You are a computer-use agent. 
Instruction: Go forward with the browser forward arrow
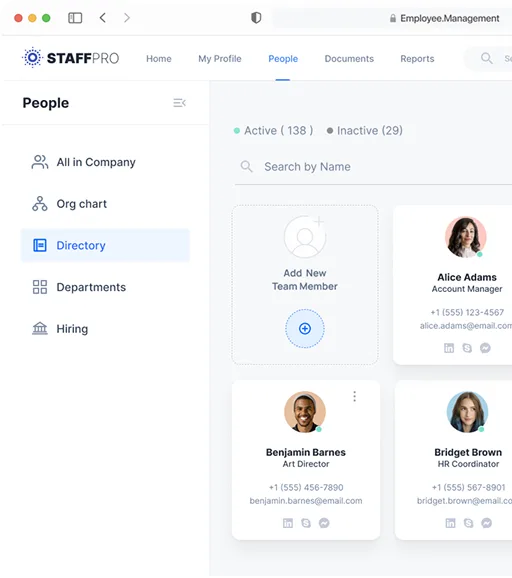127,18
